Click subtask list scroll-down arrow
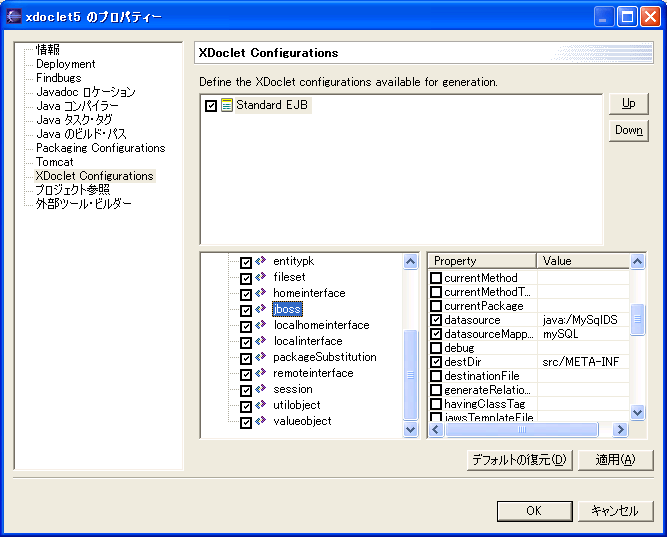667x537 pixels. click(x=410, y=429)
